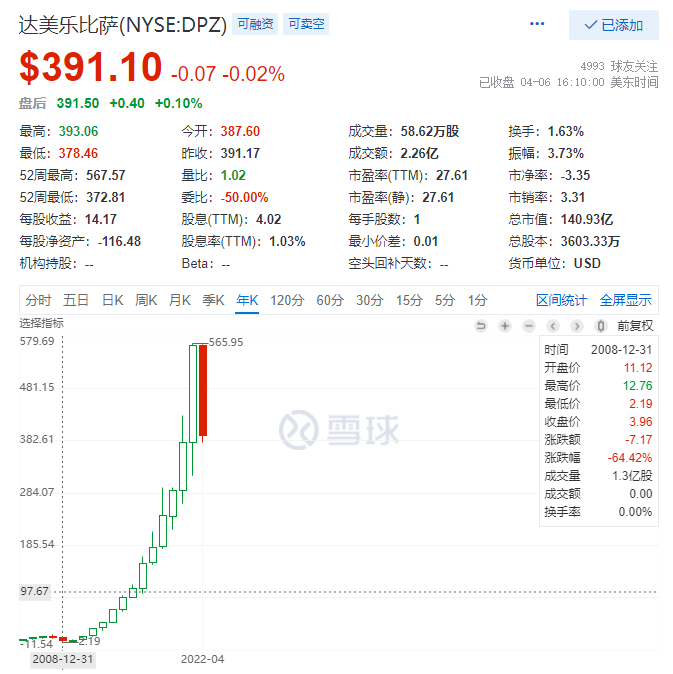The image size is (673, 674).
Task: Switch to the 周K chart tab
Action: click(146, 300)
